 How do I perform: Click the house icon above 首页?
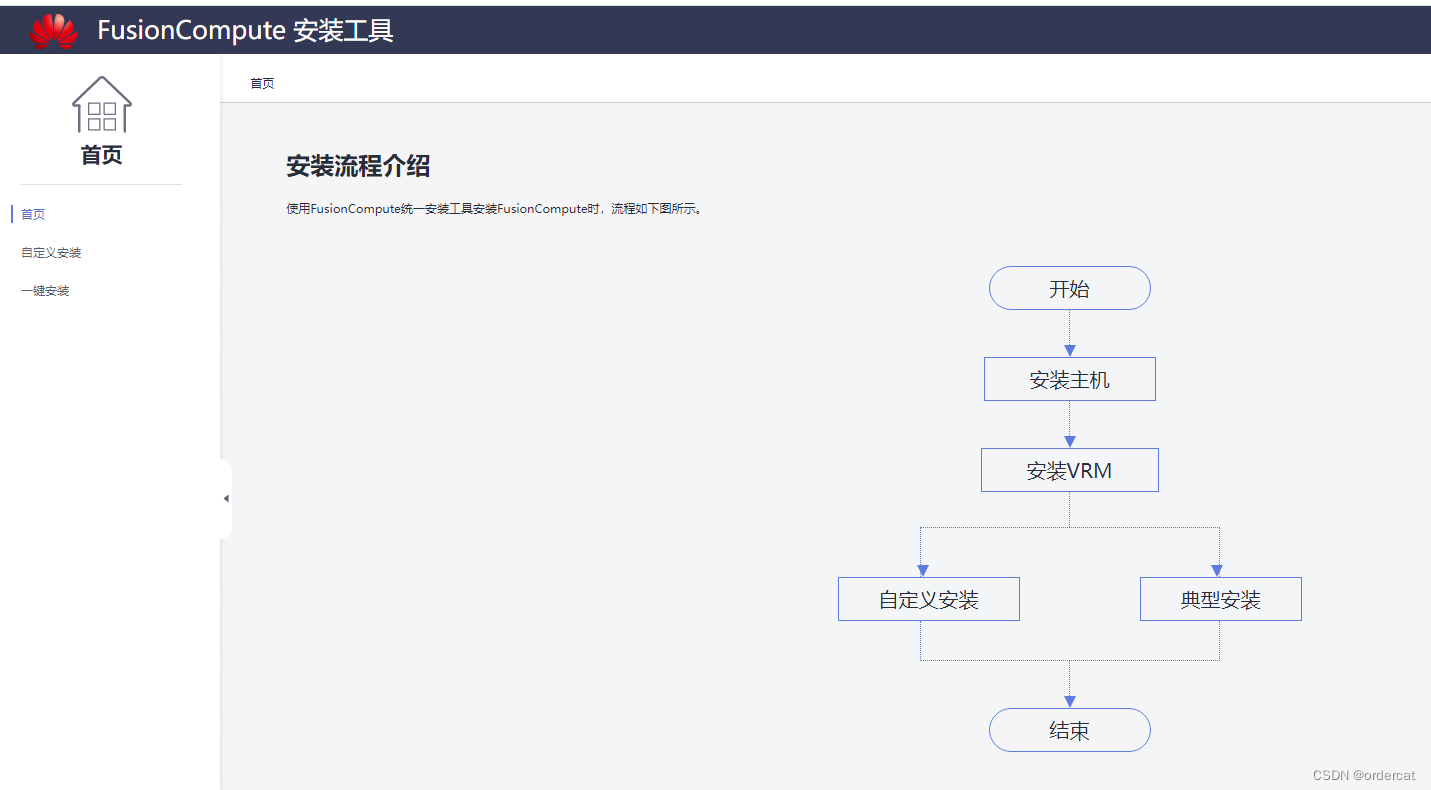click(x=102, y=105)
